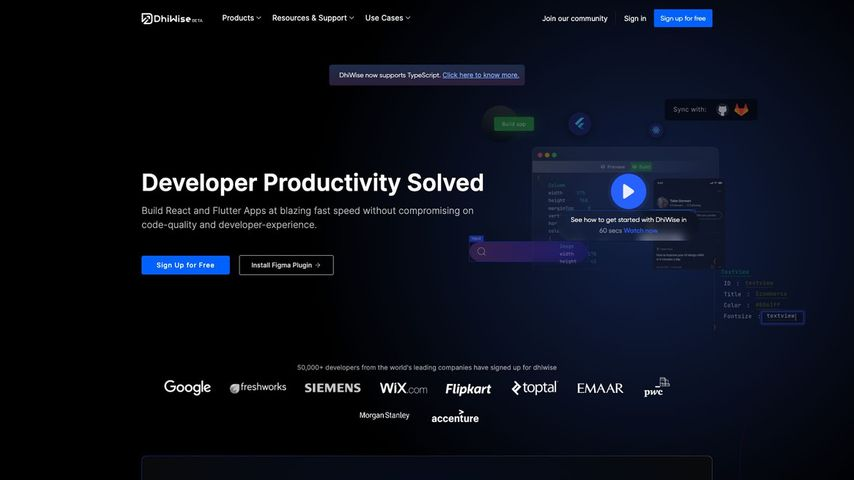
Task: Click the green Build app button
Action: point(514,124)
